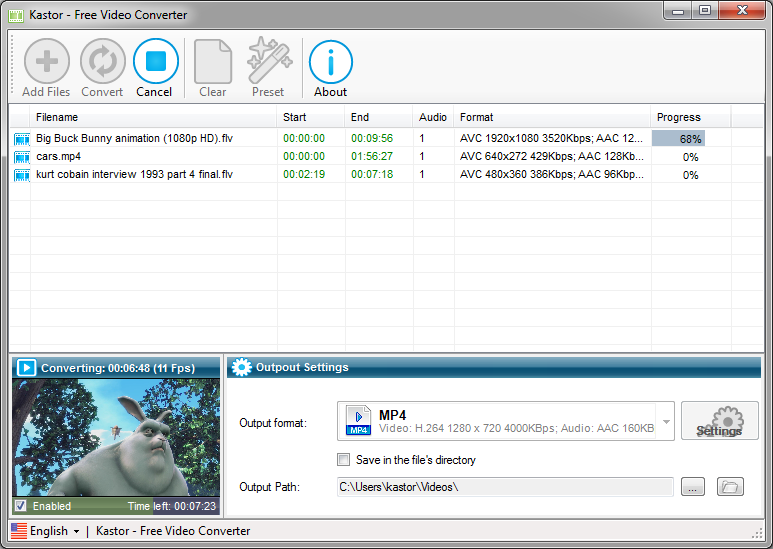Image resolution: width=773 pixels, height=549 pixels.
Task: Click the film icon for cars.mp4
Action: (x=22, y=157)
